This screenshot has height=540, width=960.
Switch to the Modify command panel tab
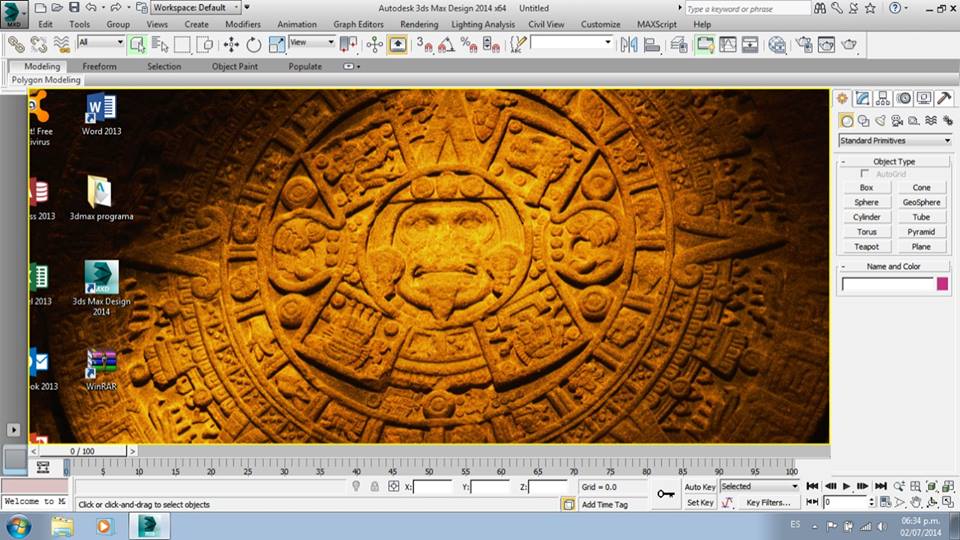(x=863, y=98)
